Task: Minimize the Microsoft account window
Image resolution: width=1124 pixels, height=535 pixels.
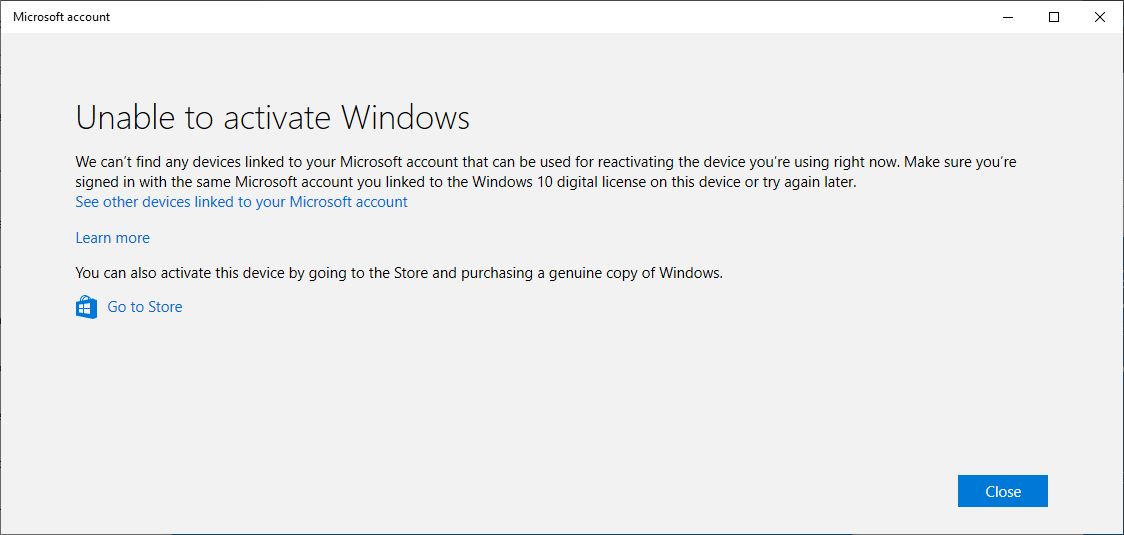Action: pyautogui.click(x=1008, y=17)
